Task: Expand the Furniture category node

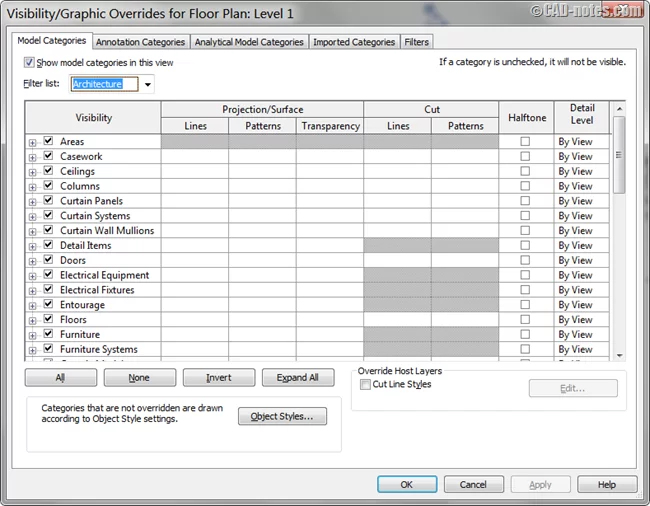Action: pyautogui.click(x=33, y=335)
